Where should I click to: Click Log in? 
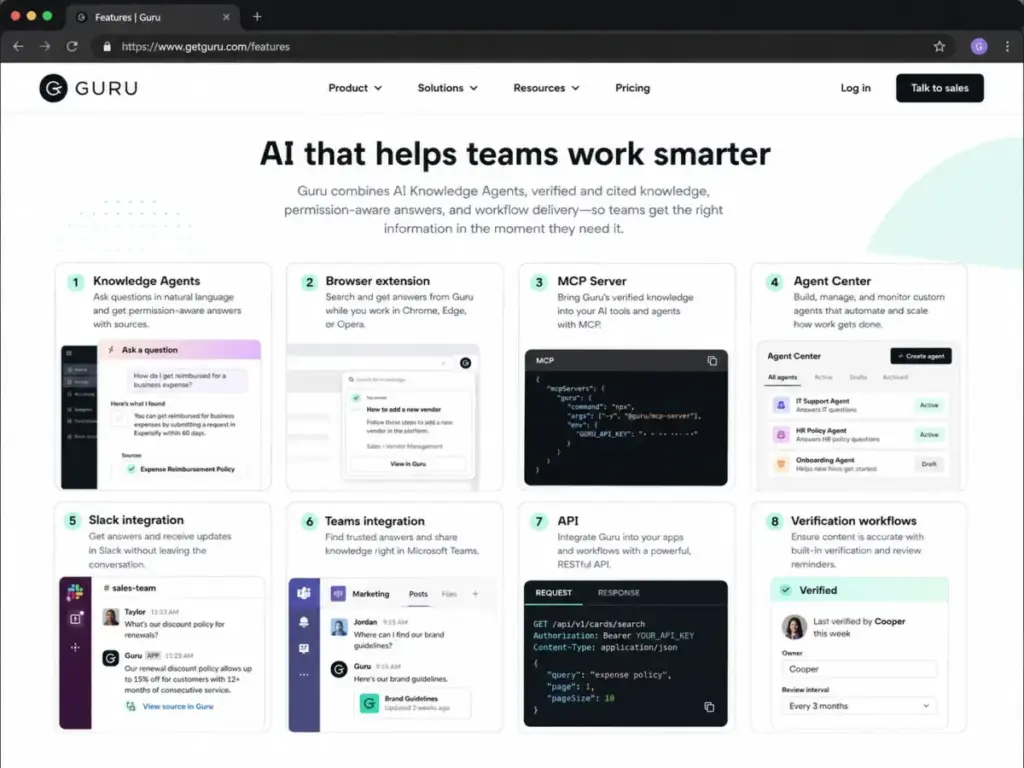click(x=855, y=88)
